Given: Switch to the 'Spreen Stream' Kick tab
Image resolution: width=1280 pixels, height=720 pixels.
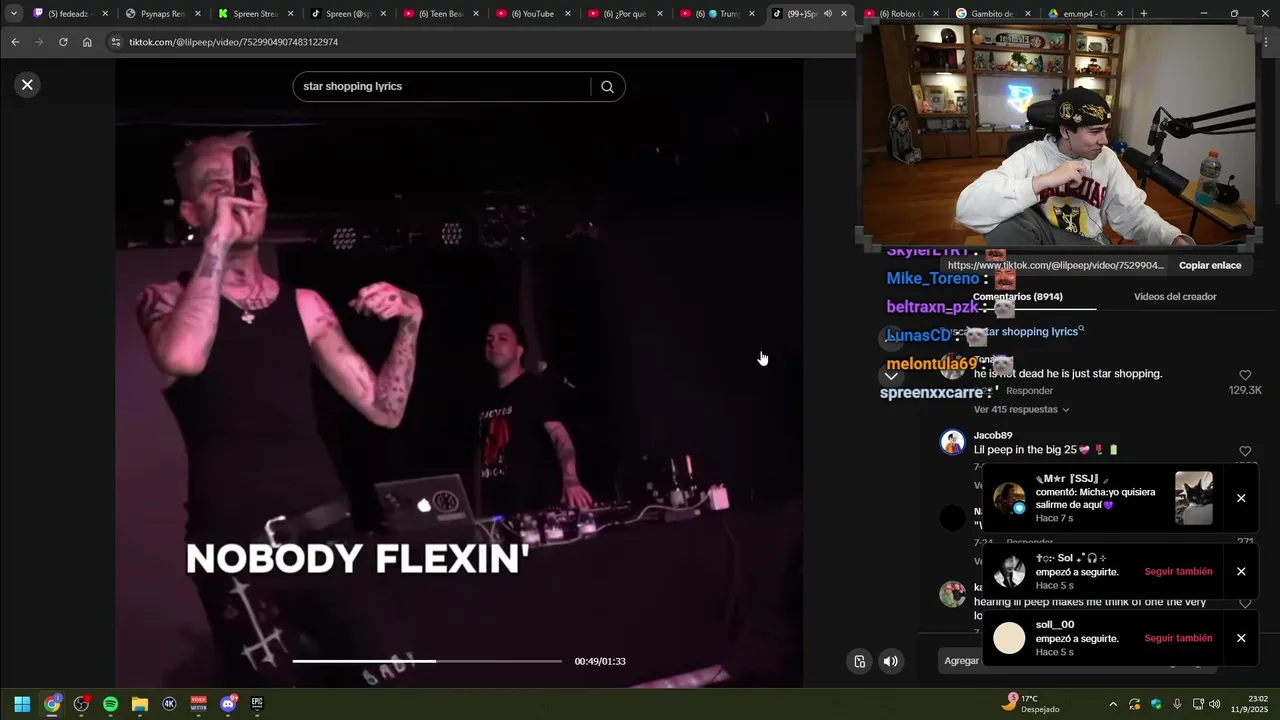Looking at the screenshot, I should pyautogui.click(x=256, y=14).
